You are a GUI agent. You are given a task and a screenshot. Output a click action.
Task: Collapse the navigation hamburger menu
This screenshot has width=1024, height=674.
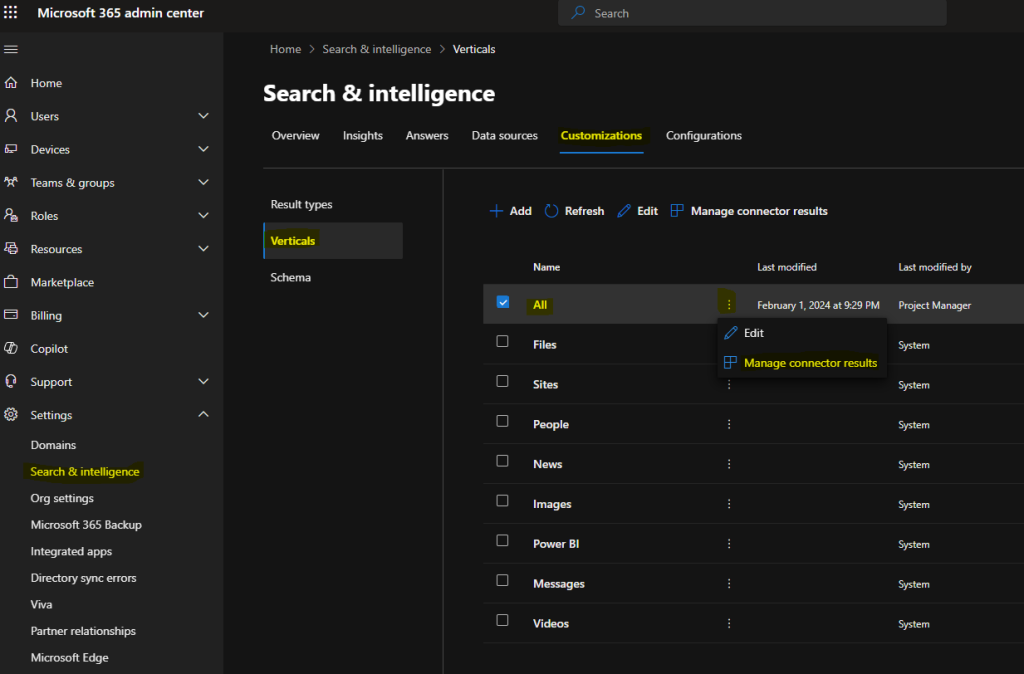pos(11,50)
